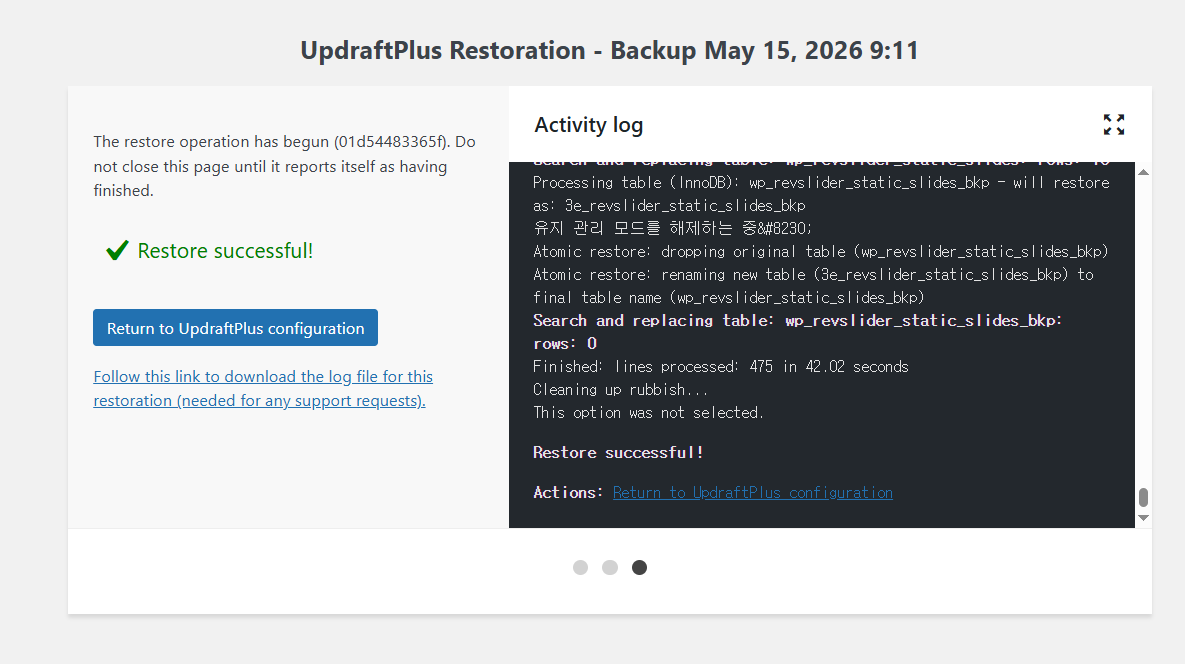
Task: Click 'Finished: lines processed: 475' log line
Action: (x=720, y=366)
